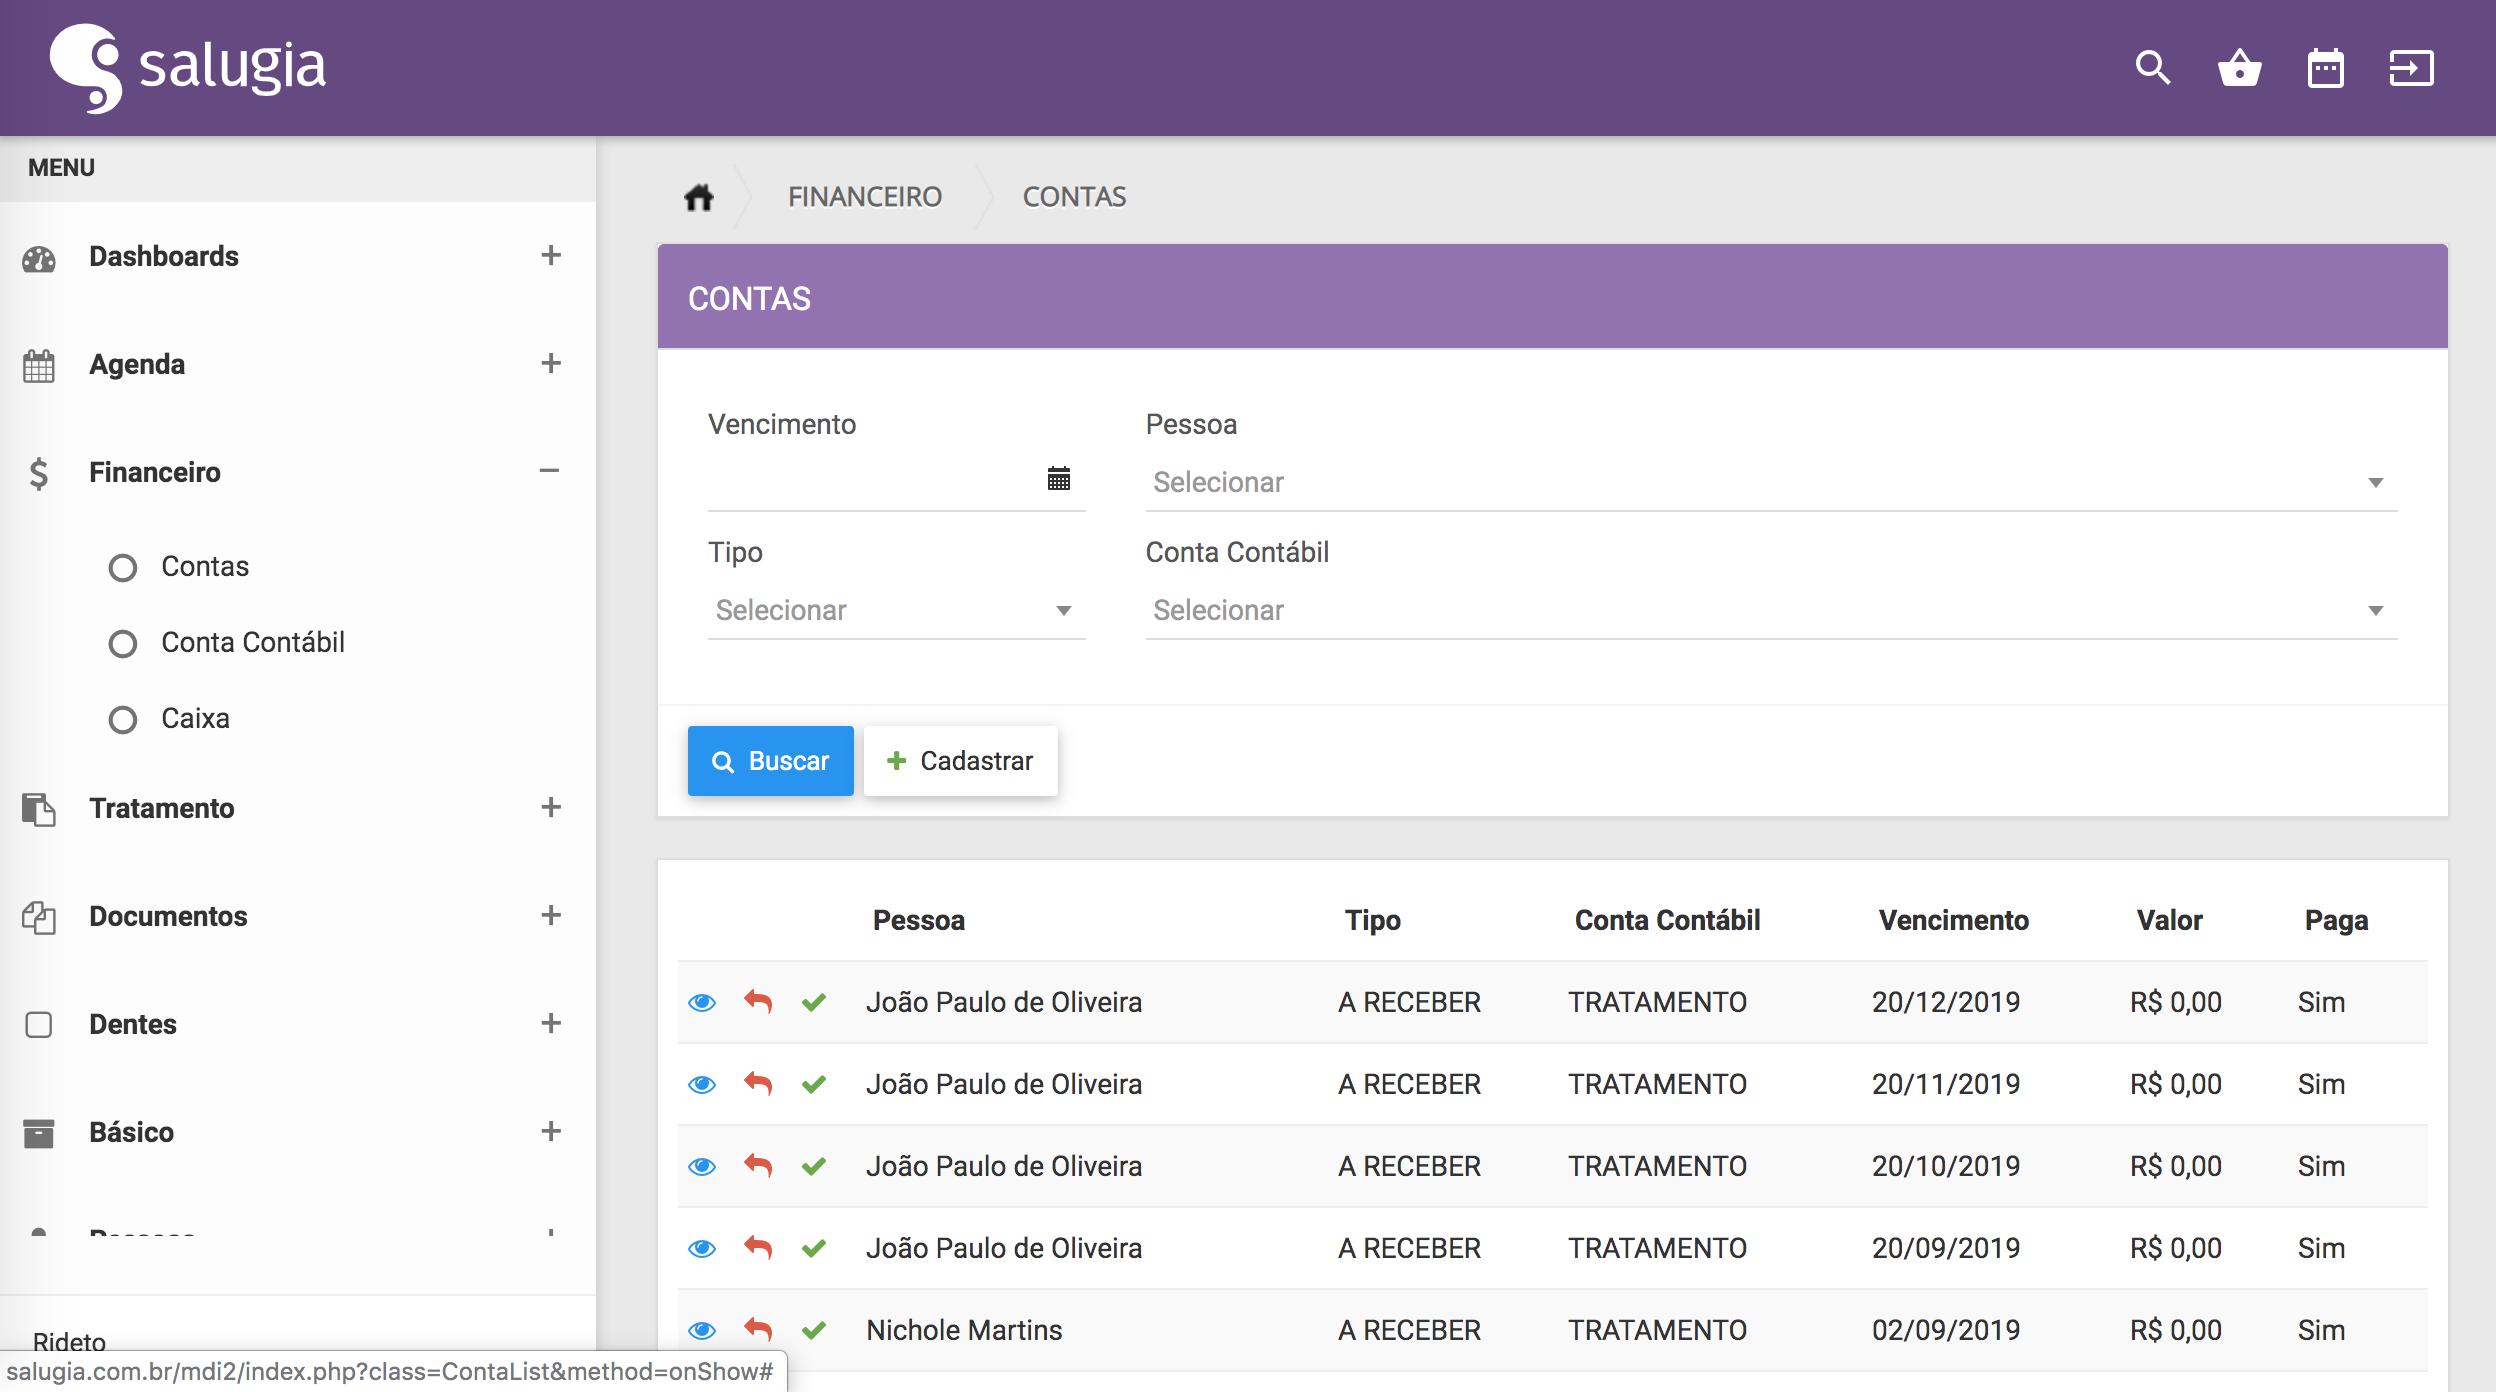Open the Financeiro menu item
Image resolution: width=2496 pixels, height=1392 pixels.
point(155,472)
